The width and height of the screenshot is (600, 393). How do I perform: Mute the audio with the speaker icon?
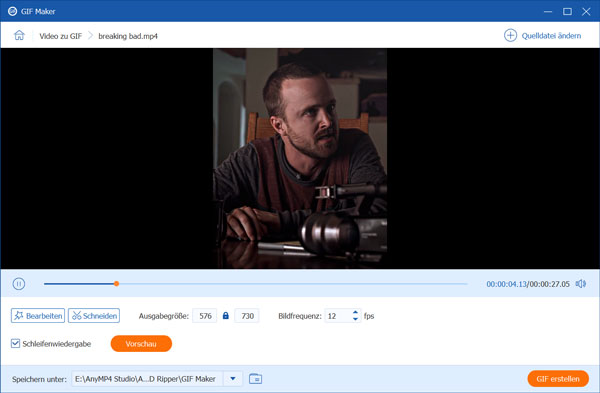(580, 284)
